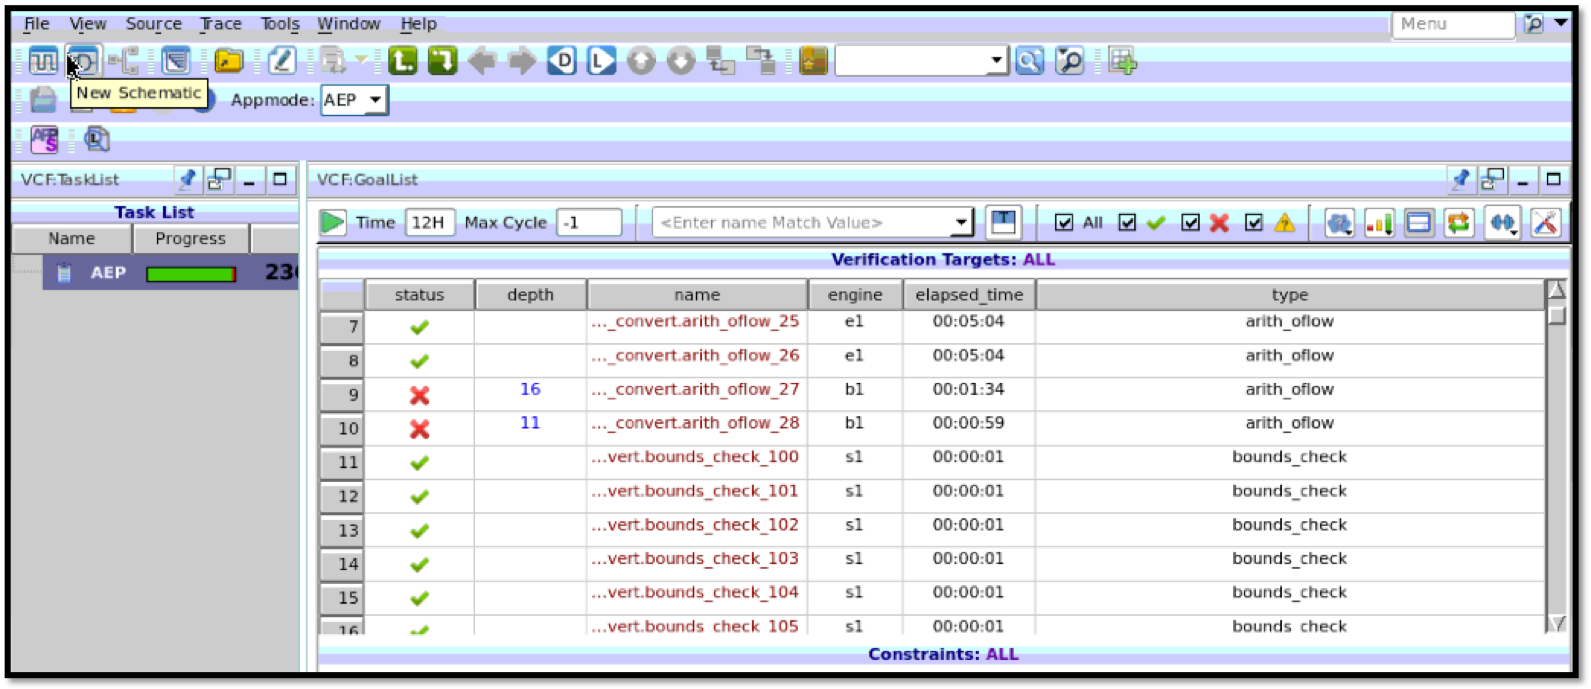Sort by the 'engine' column header
Screen dimensions: 1591x689
click(855, 295)
